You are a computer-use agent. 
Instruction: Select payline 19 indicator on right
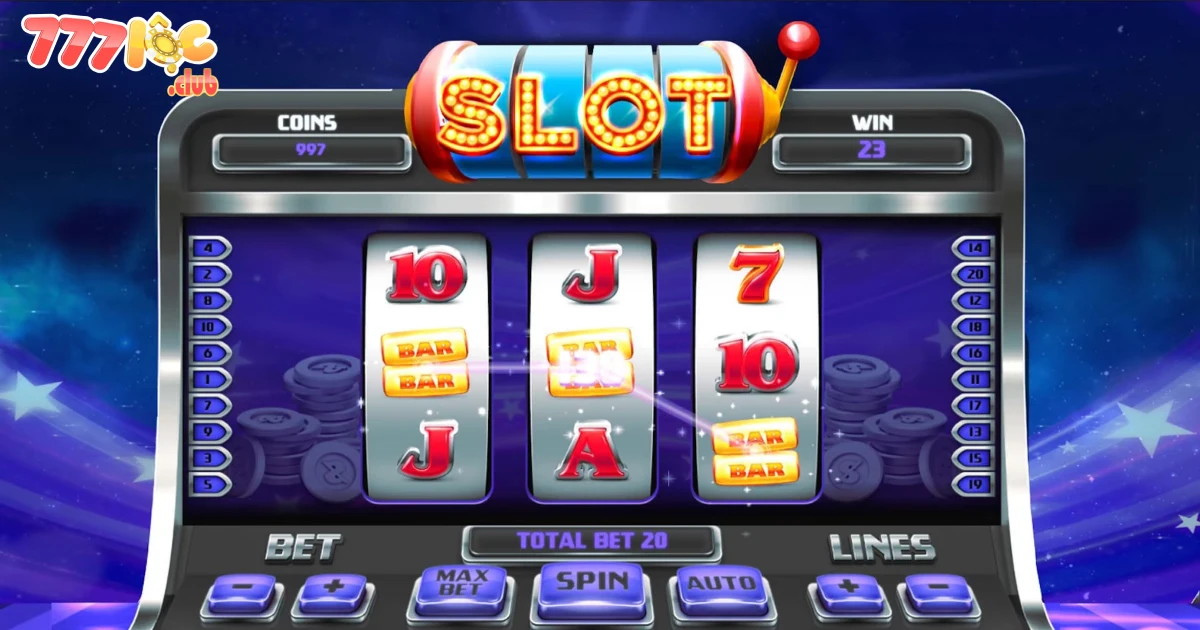point(972,484)
